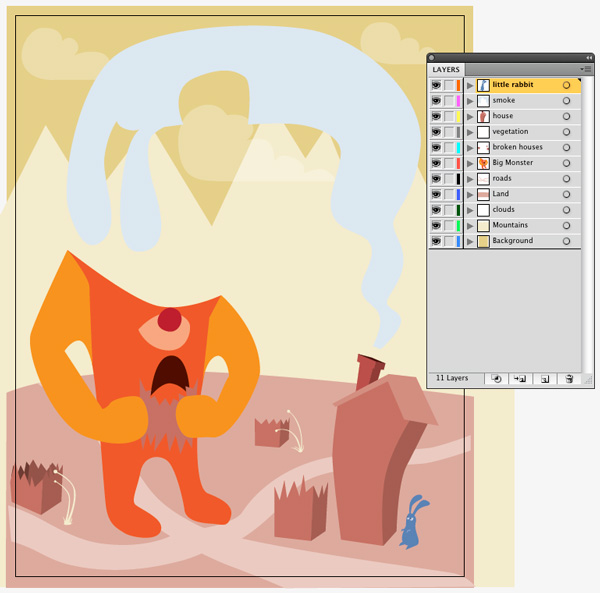This screenshot has width=600, height=593.
Task: Hide the roads layer
Action: pos(436,179)
